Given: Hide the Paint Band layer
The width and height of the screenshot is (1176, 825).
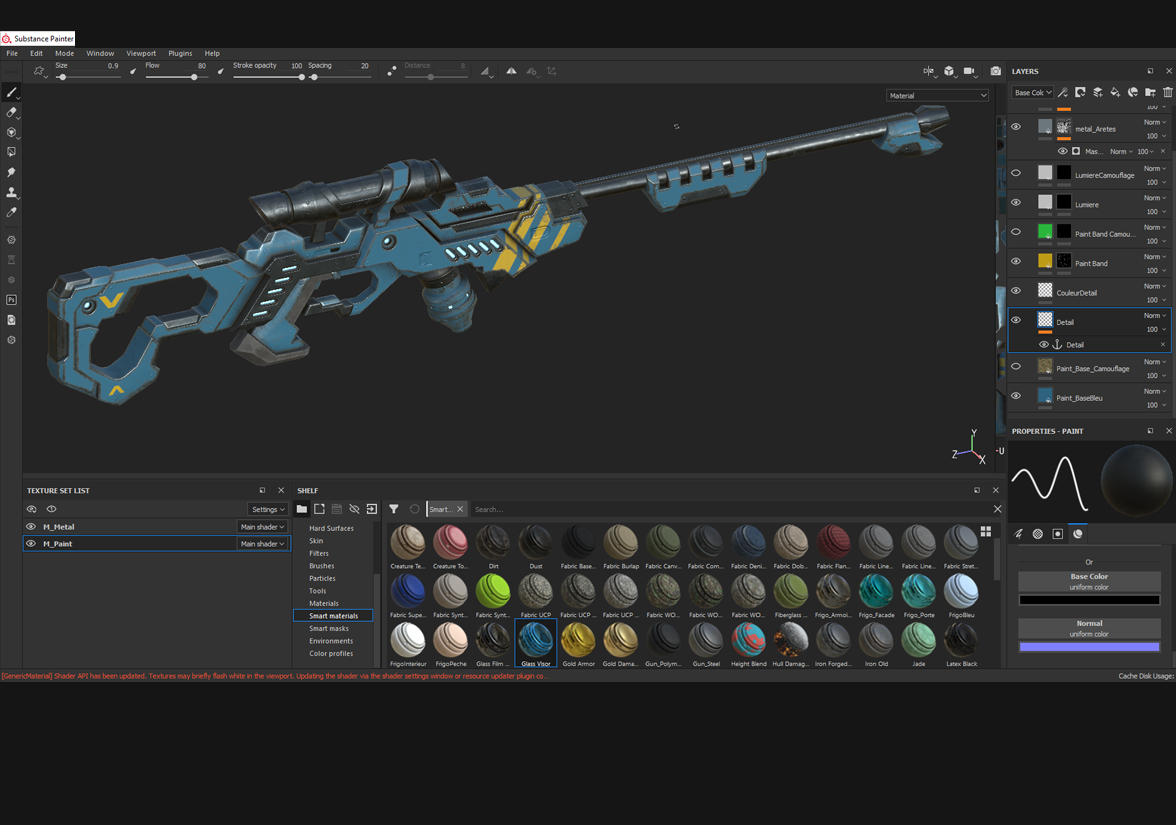Looking at the screenshot, I should [x=1016, y=261].
